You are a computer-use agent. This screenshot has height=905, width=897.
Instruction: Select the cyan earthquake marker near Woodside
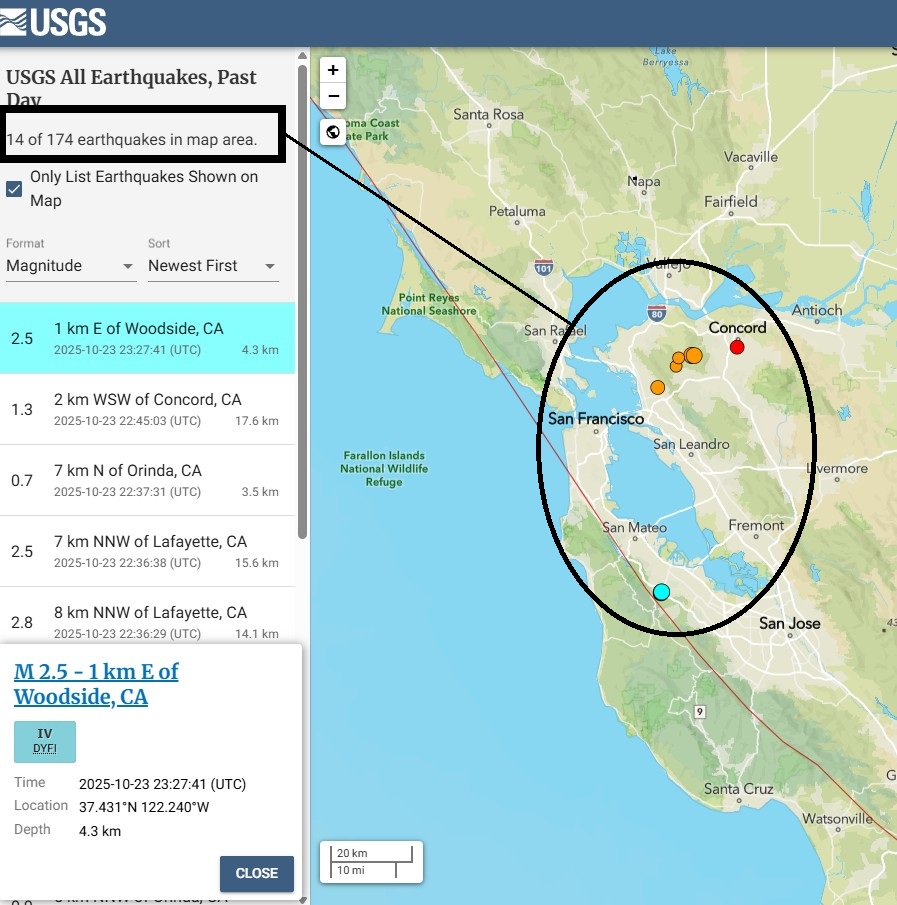coord(661,592)
